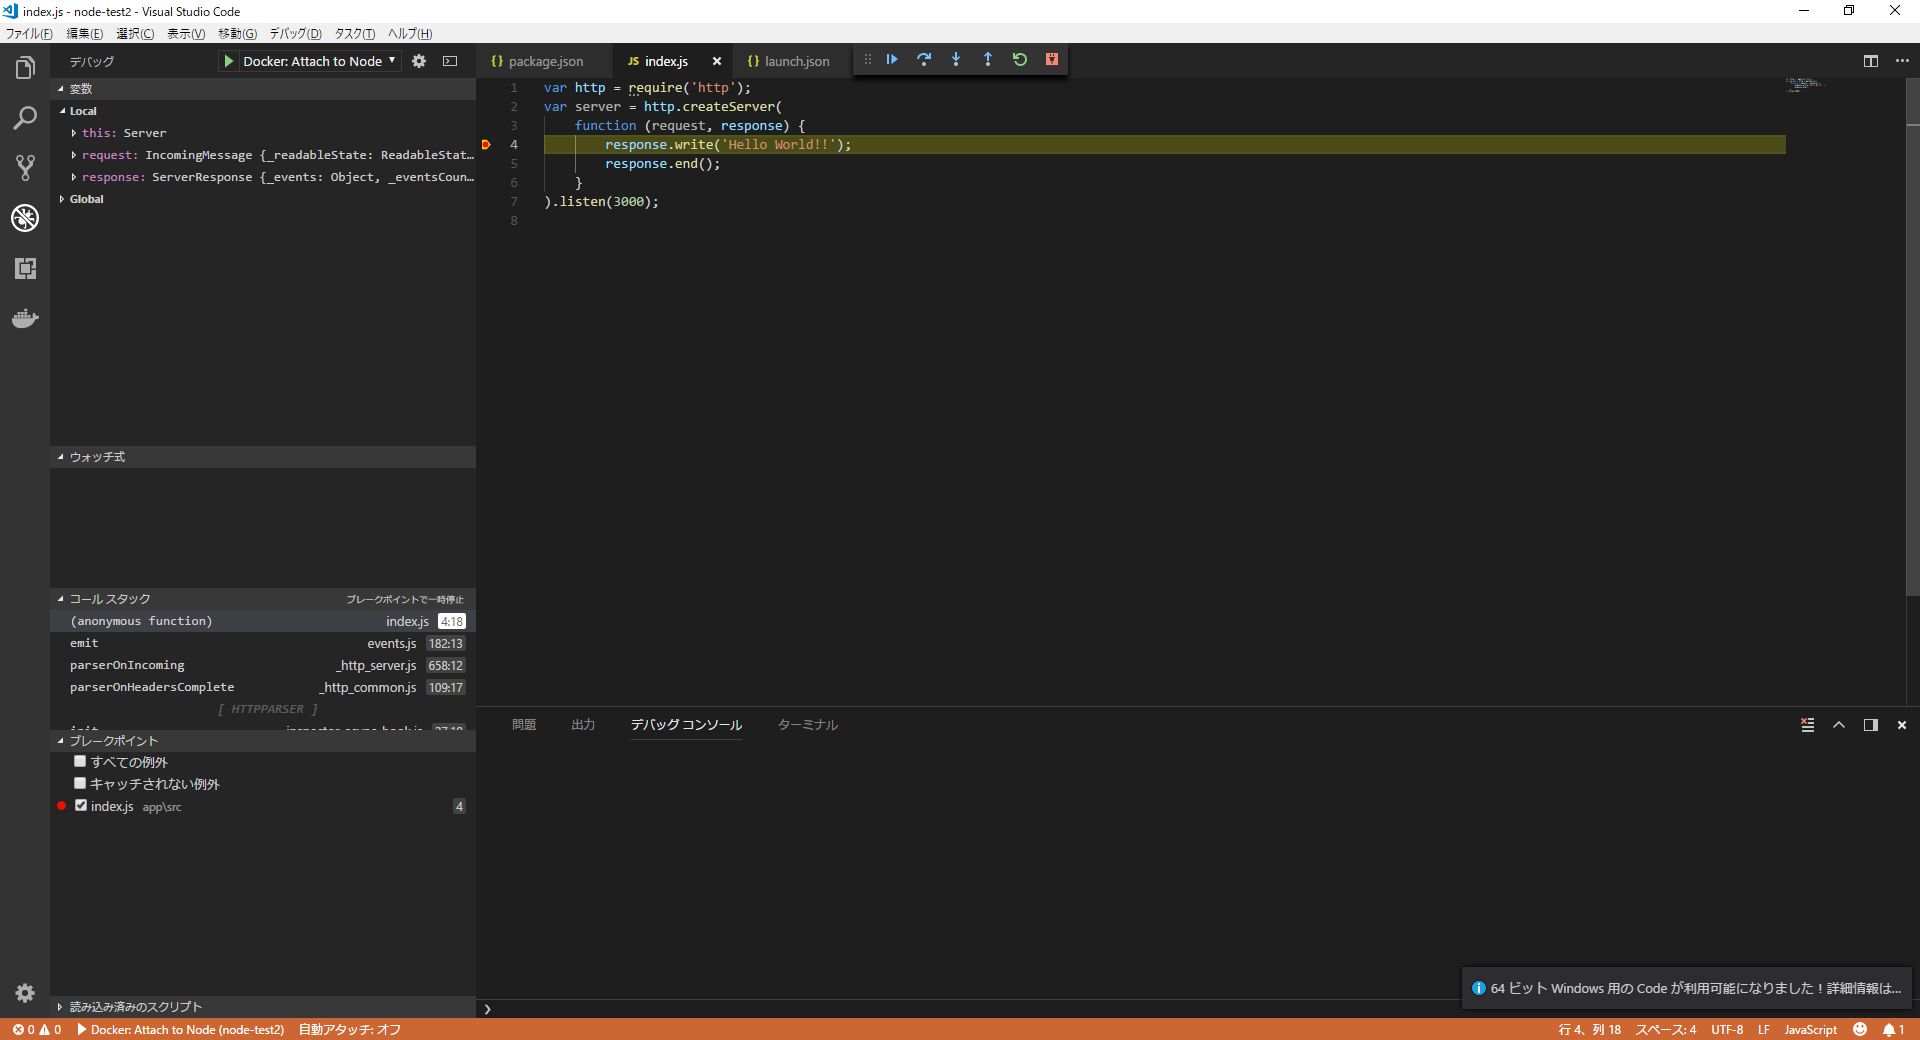Click the Step Out icon
Viewport: 1920px width, 1040px height.
(988, 60)
